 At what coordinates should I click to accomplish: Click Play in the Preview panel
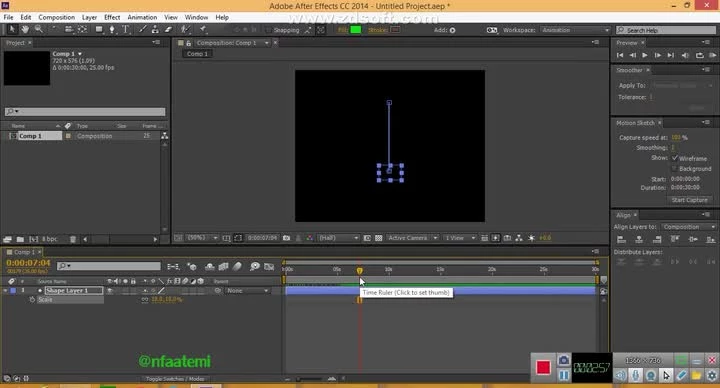(x=645, y=55)
